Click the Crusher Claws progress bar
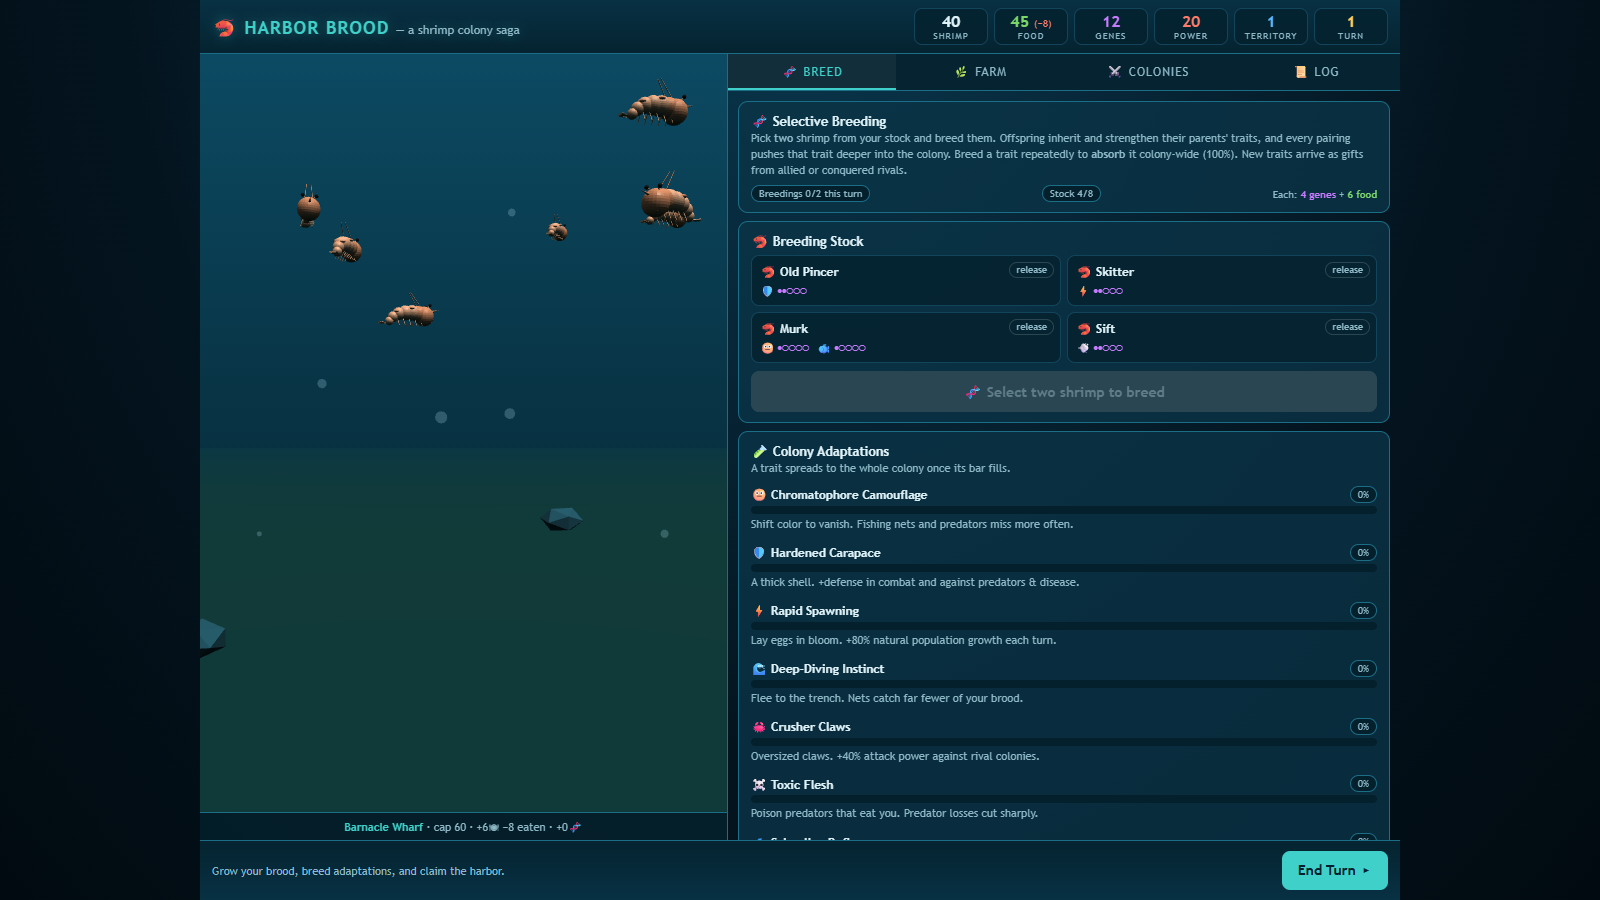Viewport: 1600px width, 900px height. coord(1064,742)
